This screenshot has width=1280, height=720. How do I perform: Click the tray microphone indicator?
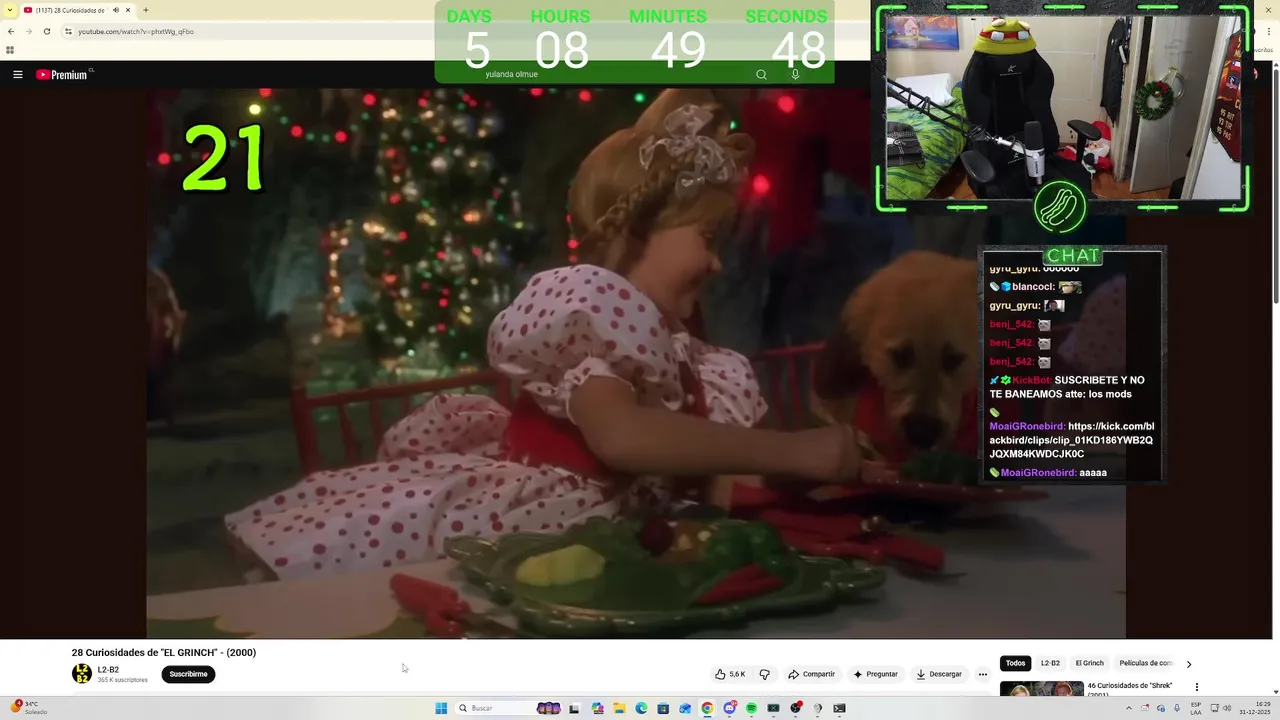click(x=1177, y=708)
